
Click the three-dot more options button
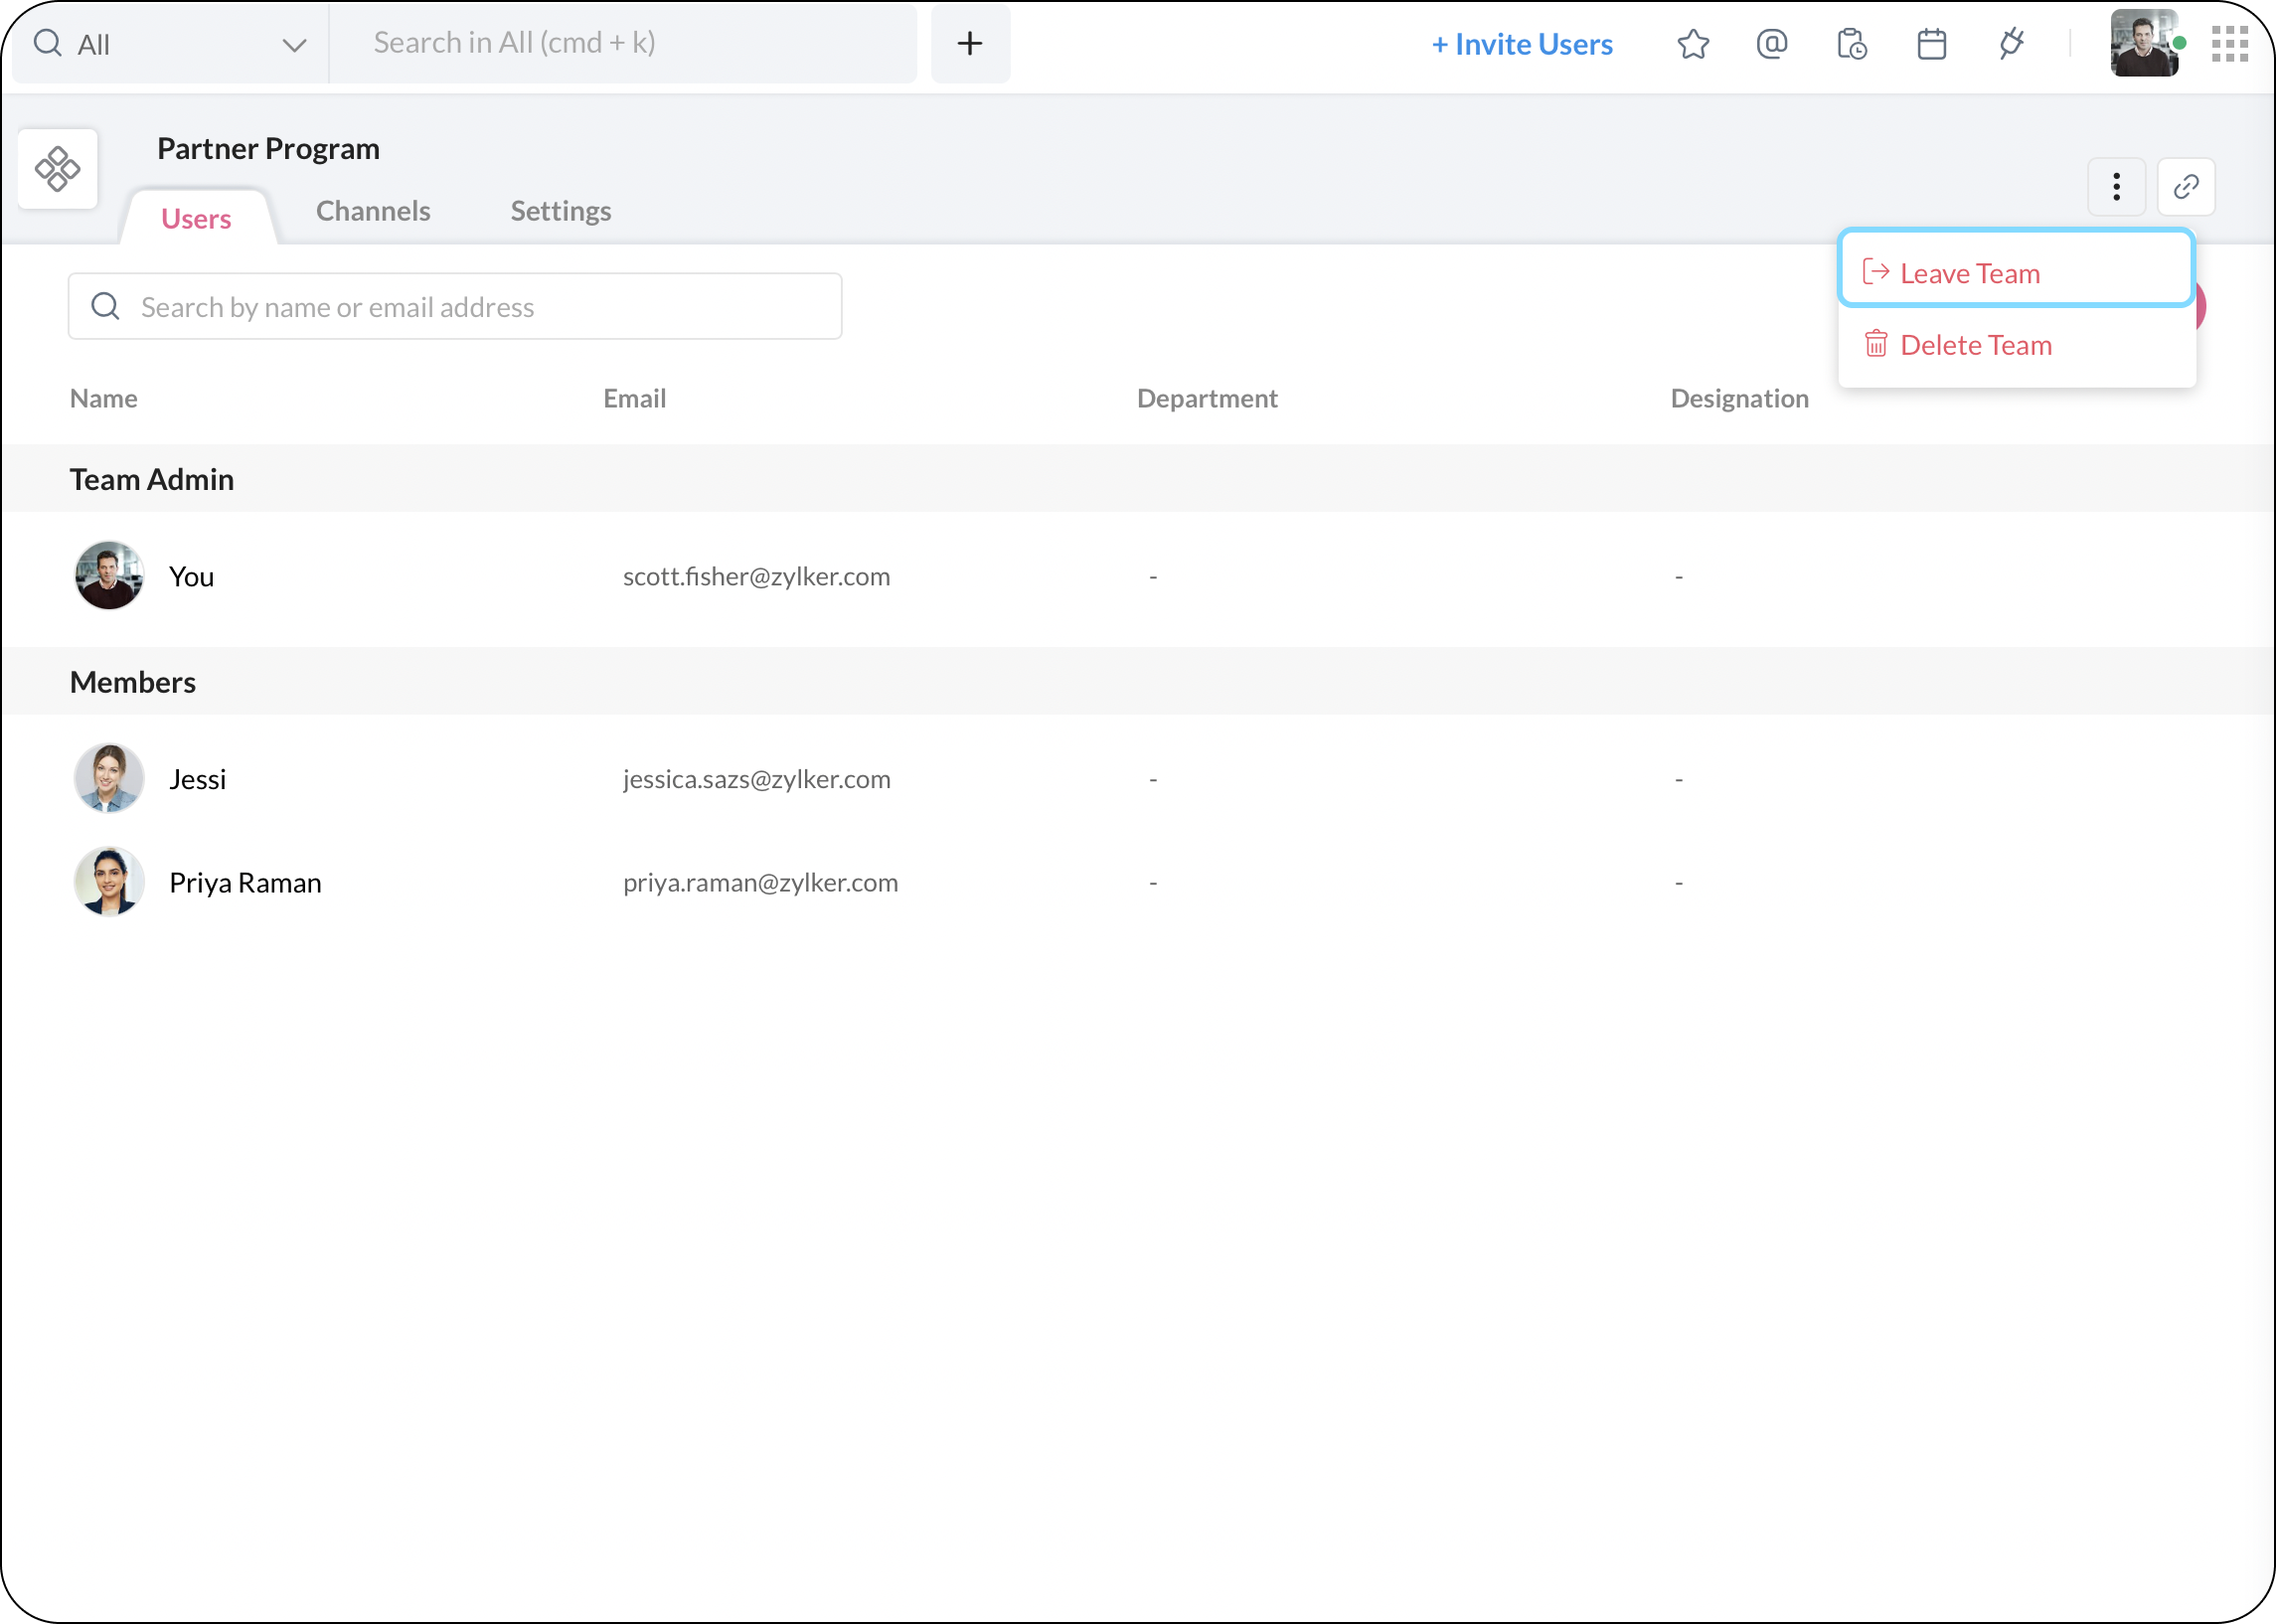click(2116, 187)
